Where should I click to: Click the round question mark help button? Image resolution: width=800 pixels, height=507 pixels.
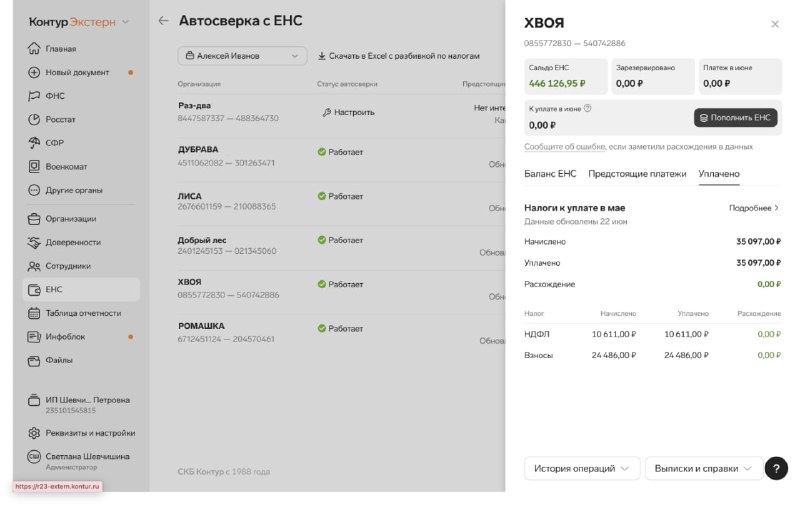(x=776, y=468)
